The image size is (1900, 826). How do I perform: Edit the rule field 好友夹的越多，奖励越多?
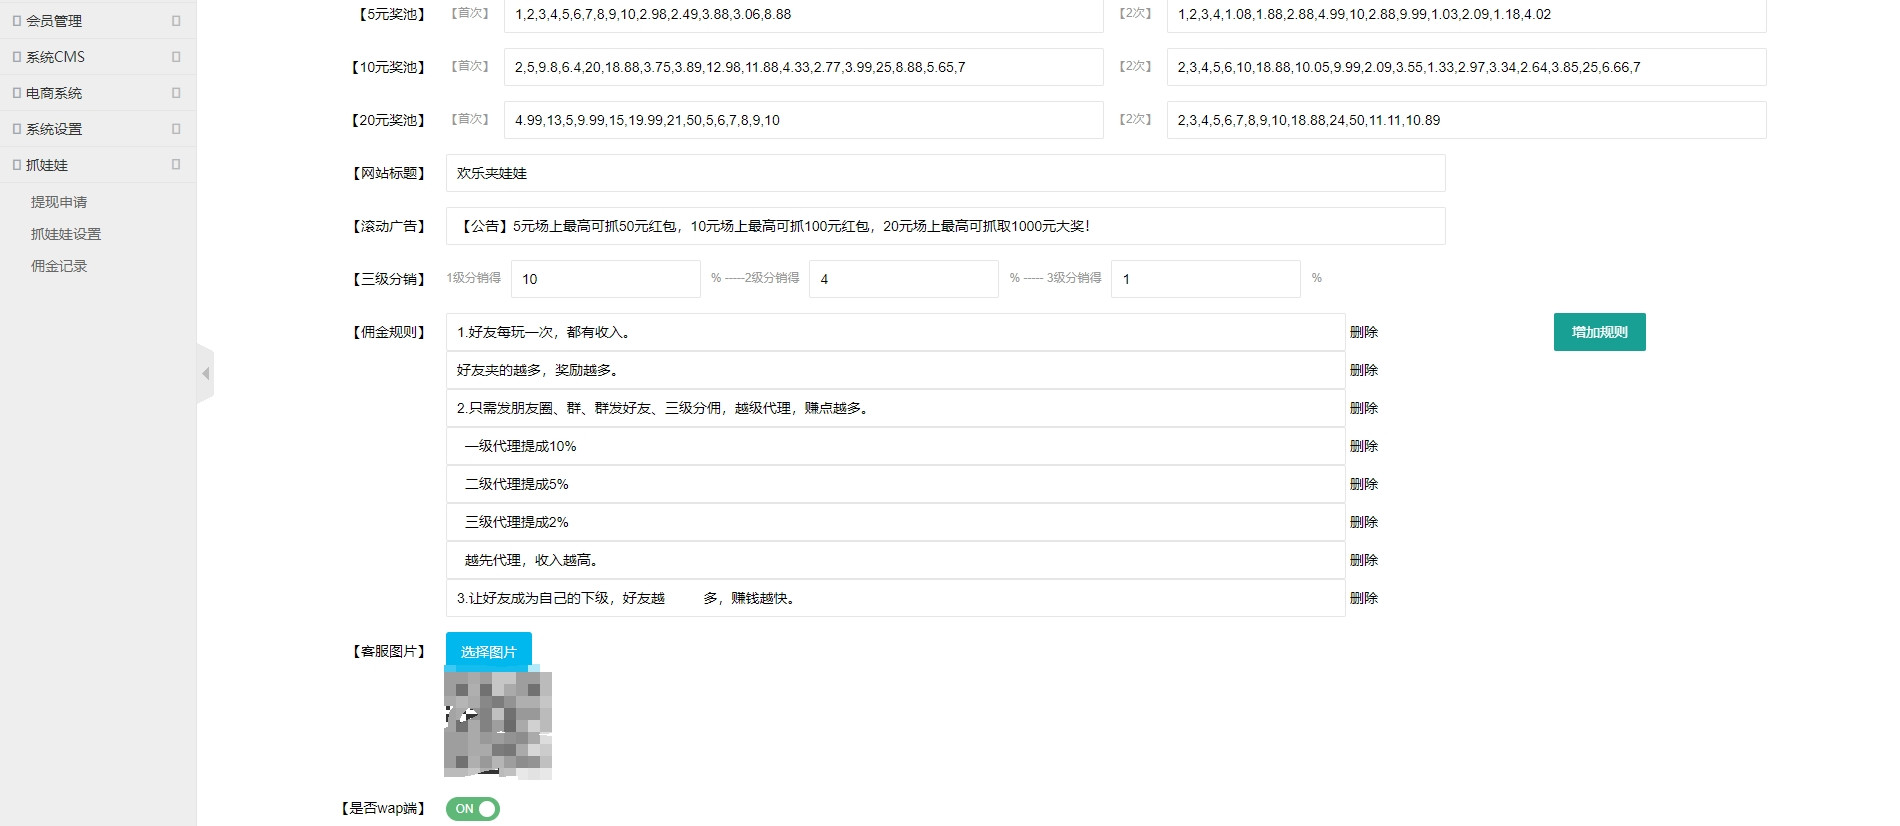click(895, 370)
